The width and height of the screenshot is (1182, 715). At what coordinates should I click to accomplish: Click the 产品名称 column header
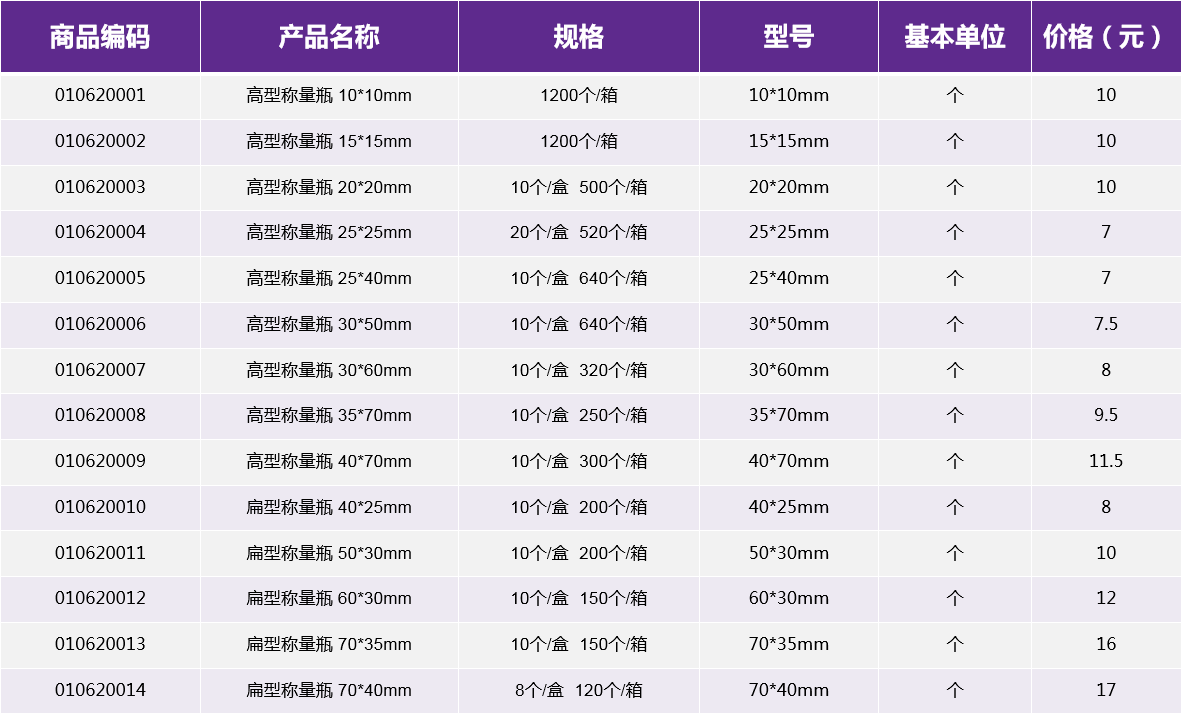click(x=329, y=36)
